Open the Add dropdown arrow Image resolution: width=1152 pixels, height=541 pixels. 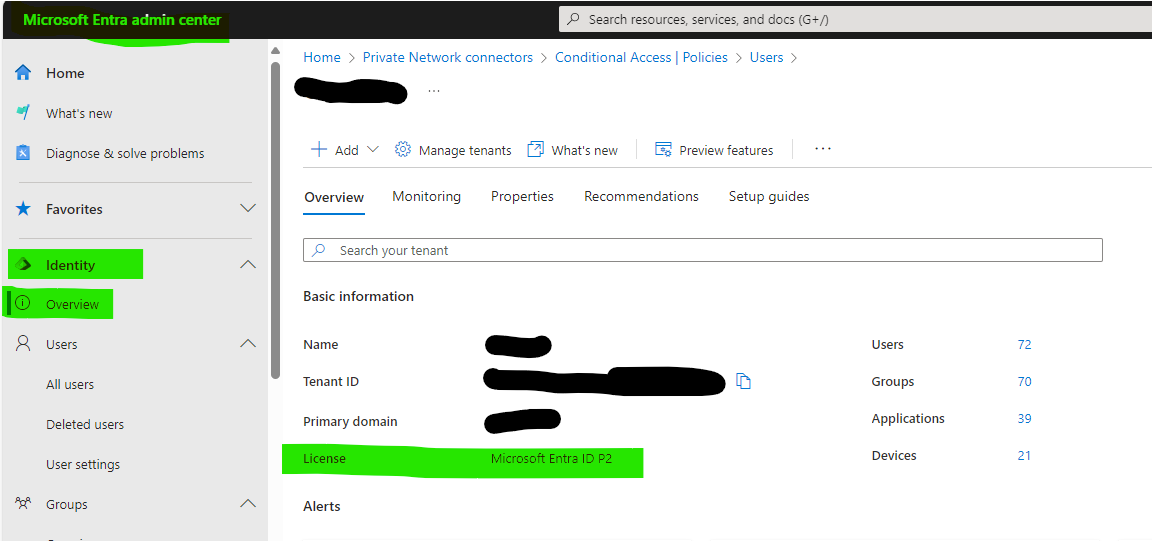pyautogui.click(x=372, y=150)
